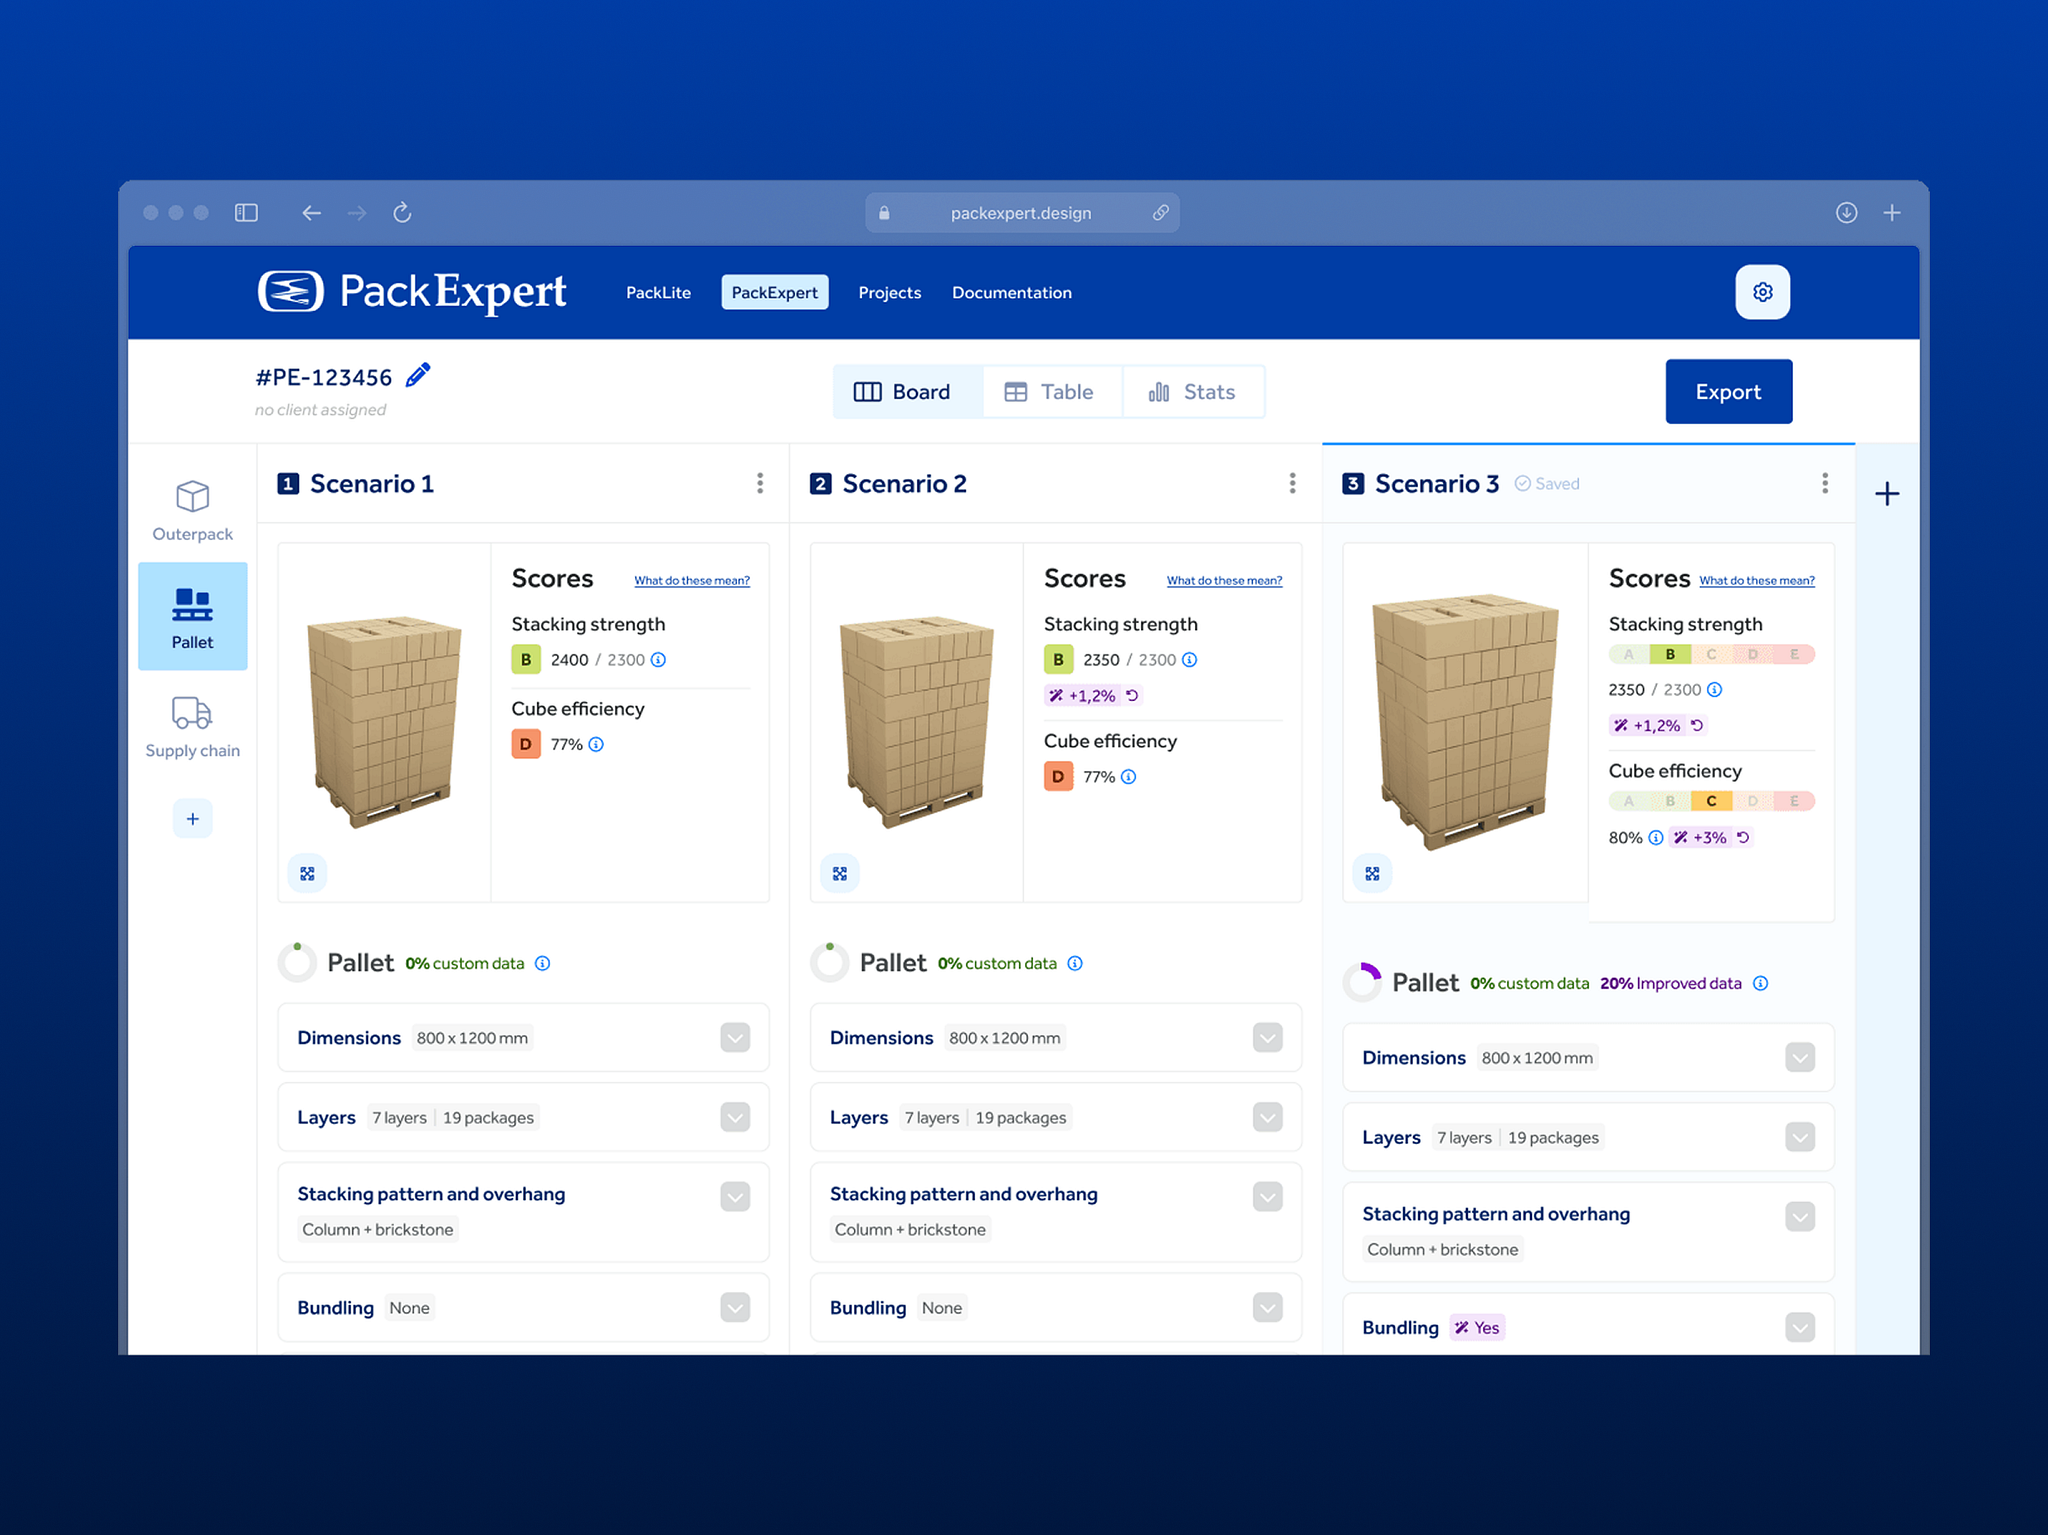2048x1535 pixels.
Task: Open Scenario 2 'What do these mean?' link
Action: 1224,581
